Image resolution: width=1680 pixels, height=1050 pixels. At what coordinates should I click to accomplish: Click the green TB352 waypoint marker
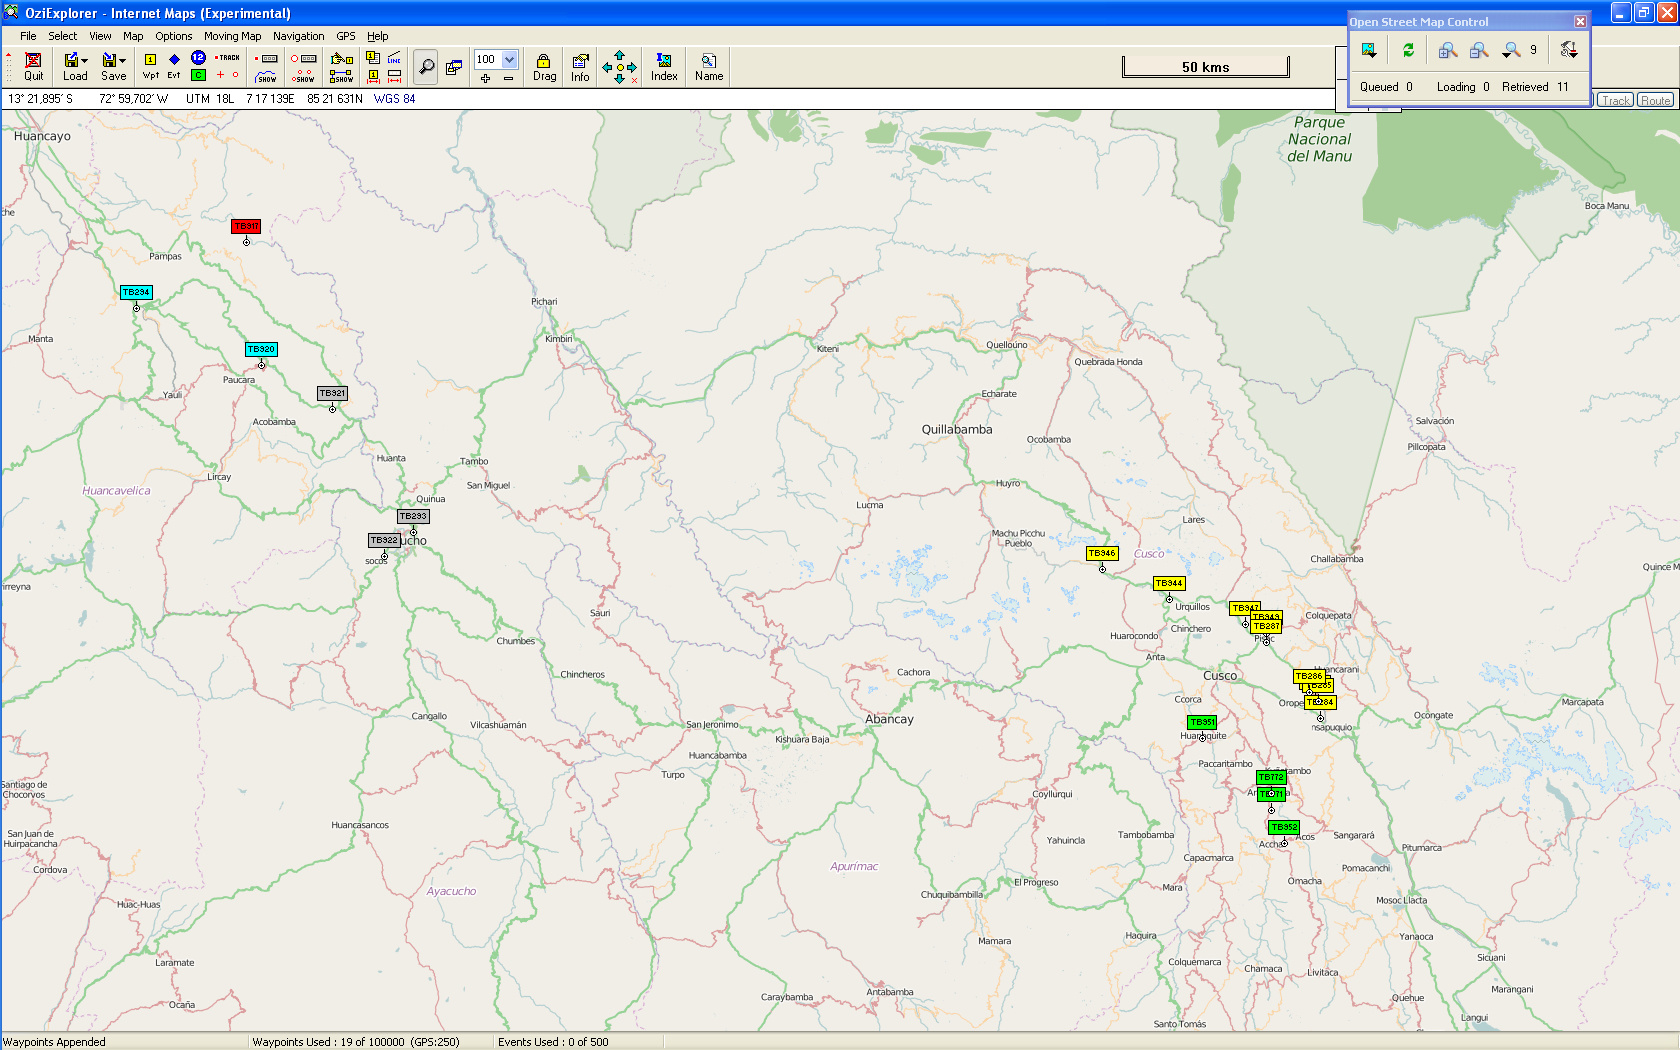pyautogui.click(x=1284, y=827)
